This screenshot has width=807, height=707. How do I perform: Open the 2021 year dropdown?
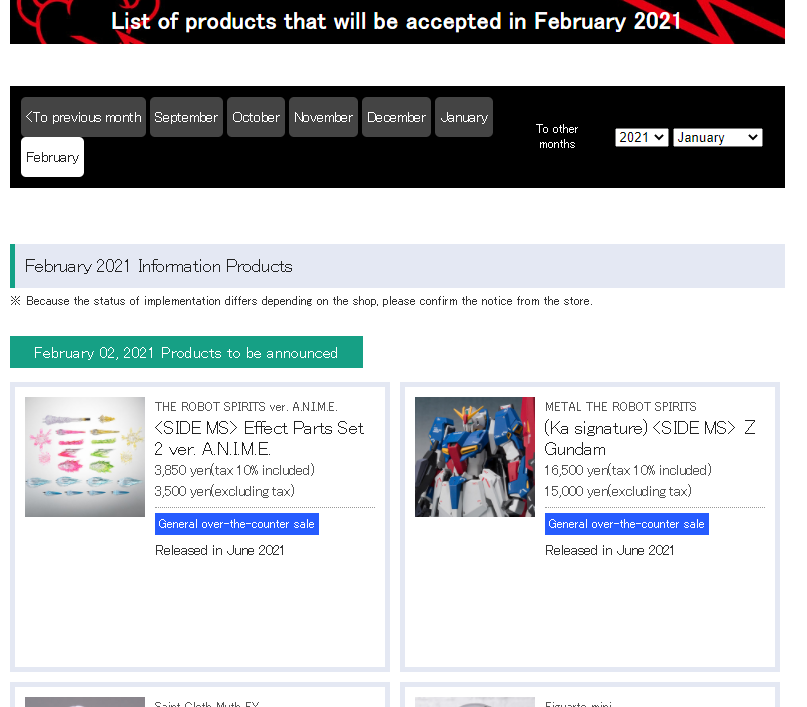642,137
